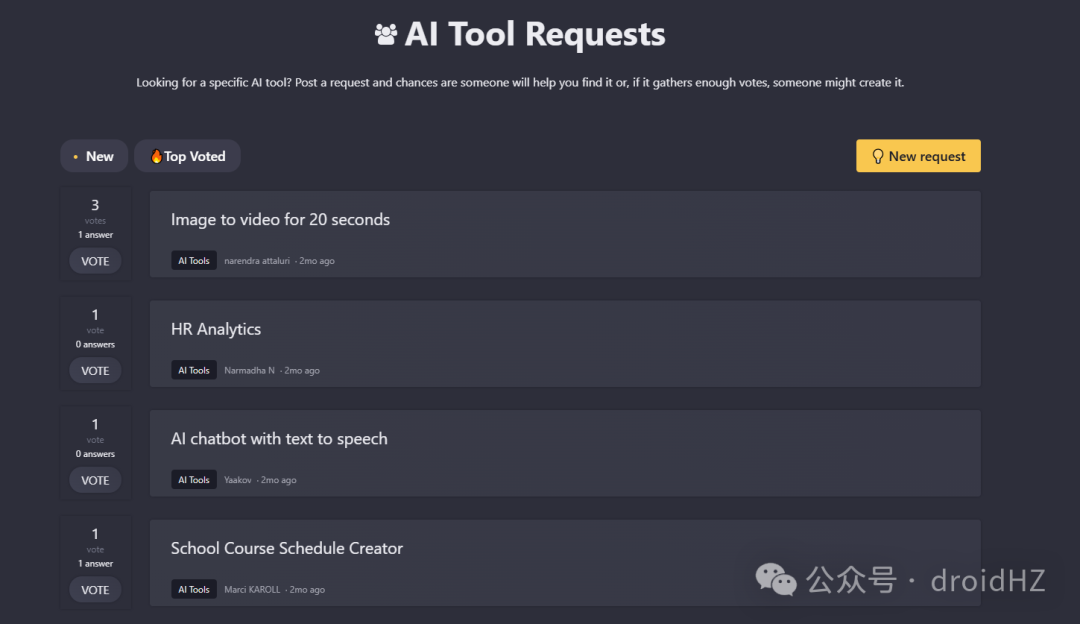Click AI Tools tag on Image to video
1080x624 pixels.
click(x=194, y=260)
